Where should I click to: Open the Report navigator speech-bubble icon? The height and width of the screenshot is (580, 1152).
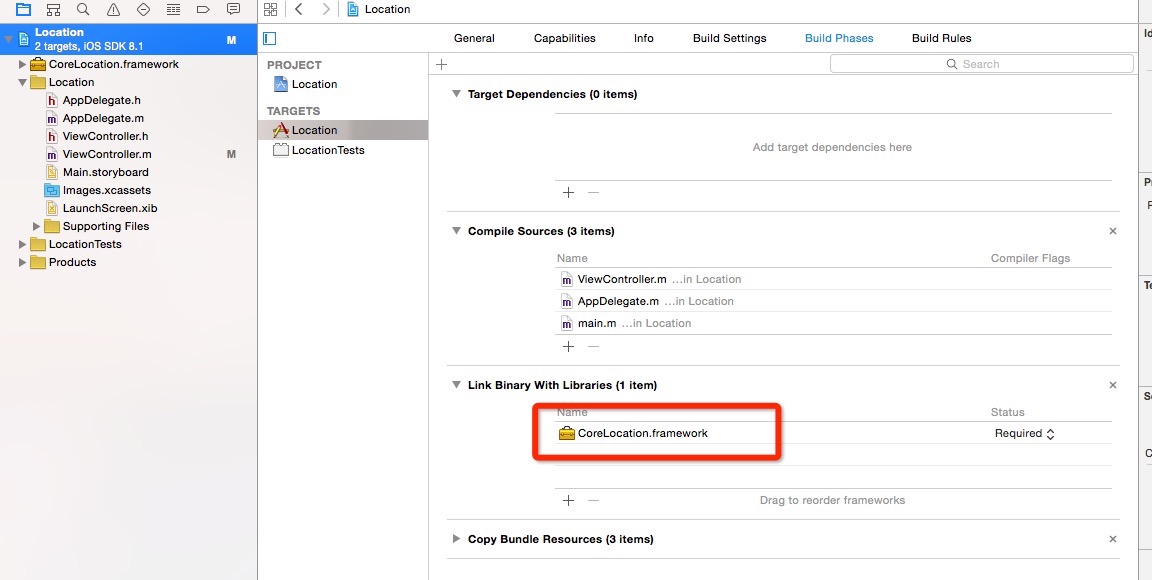(233, 9)
